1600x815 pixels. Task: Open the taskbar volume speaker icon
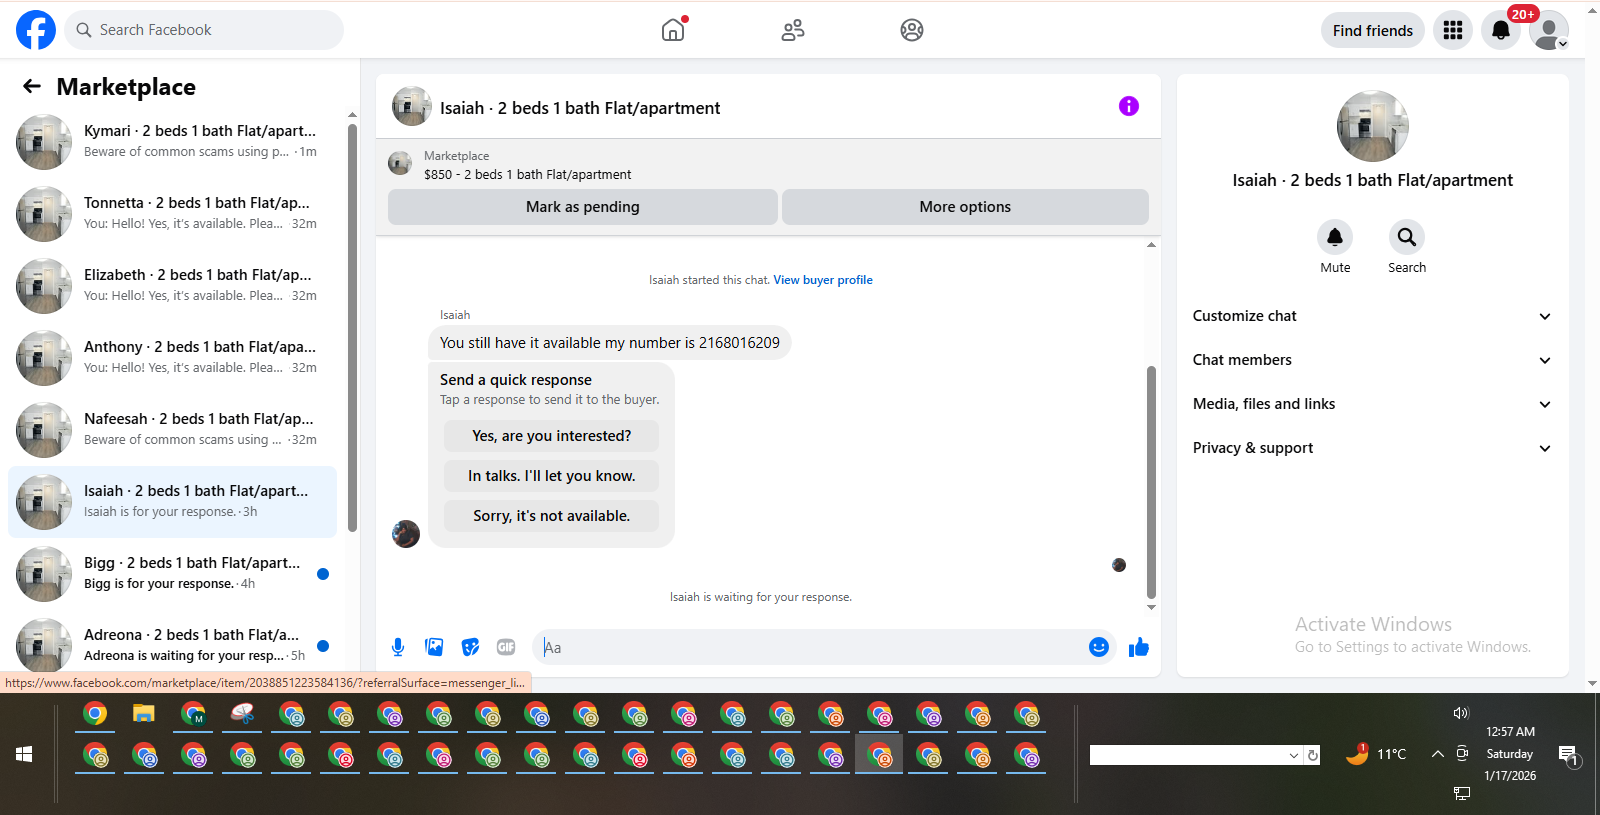[x=1461, y=713]
